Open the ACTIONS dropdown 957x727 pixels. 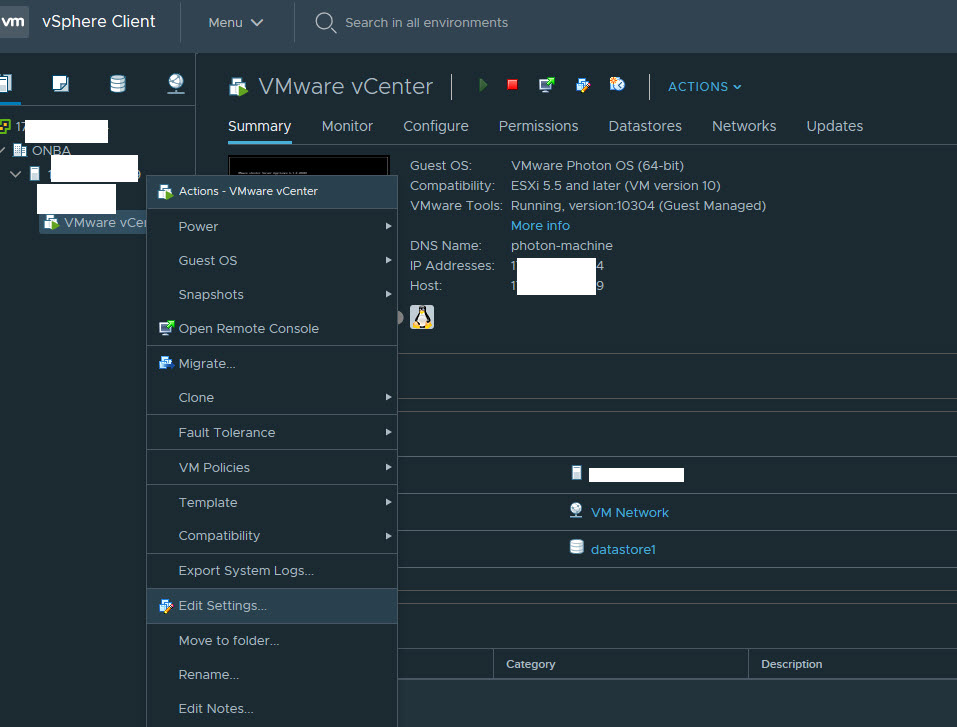click(704, 87)
